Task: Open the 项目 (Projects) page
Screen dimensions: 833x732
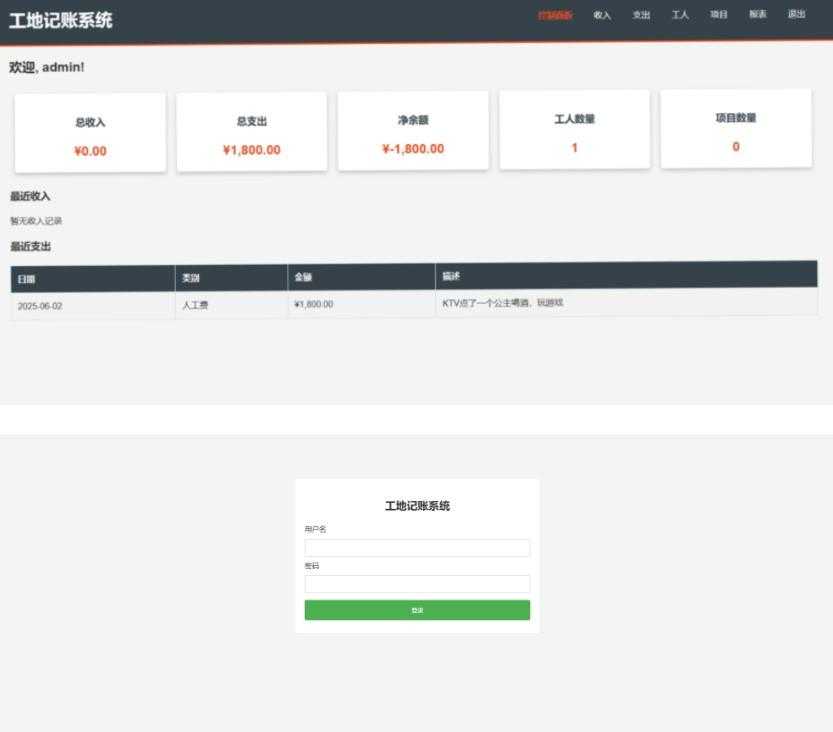Action: (x=717, y=15)
